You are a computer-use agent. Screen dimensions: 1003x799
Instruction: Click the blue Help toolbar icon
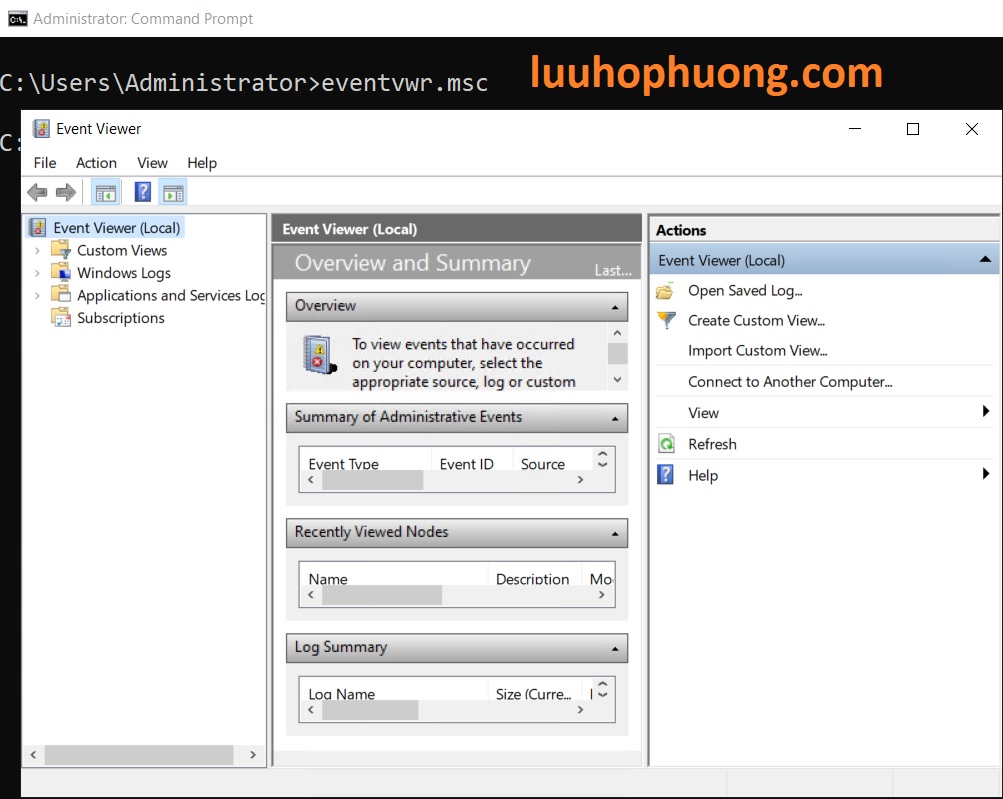coord(143,192)
